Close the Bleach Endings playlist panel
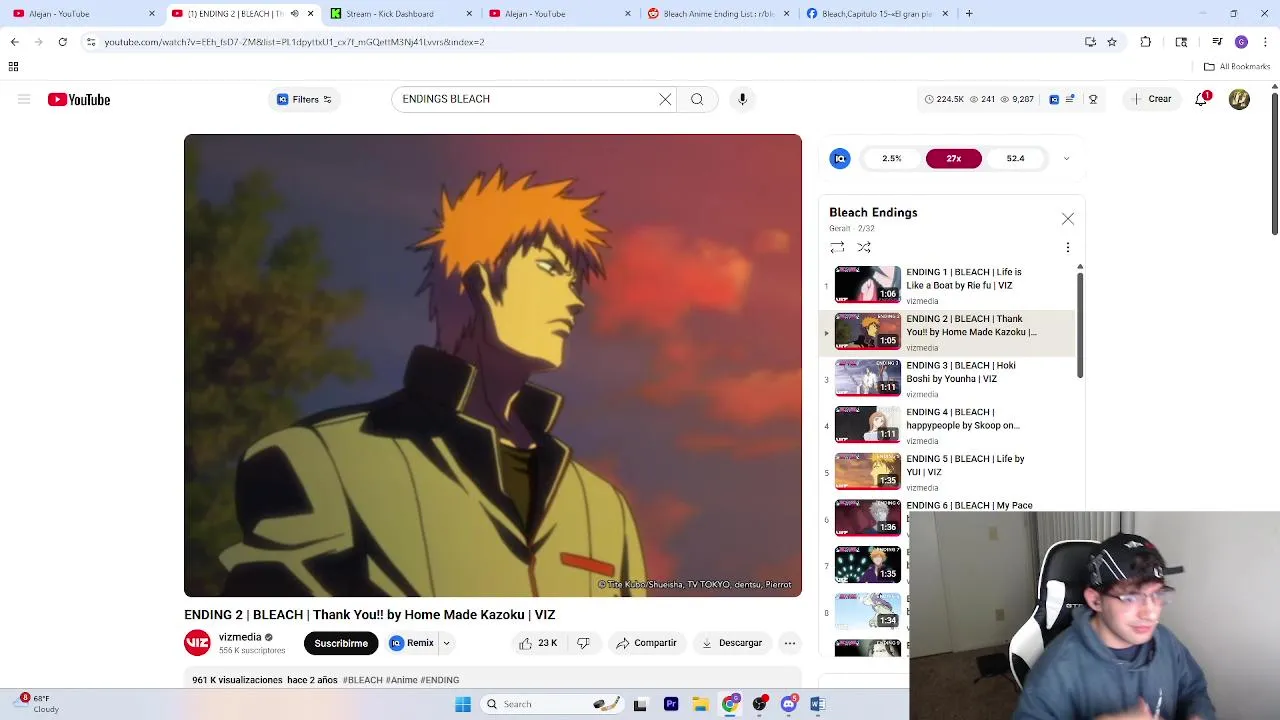 [1068, 218]
